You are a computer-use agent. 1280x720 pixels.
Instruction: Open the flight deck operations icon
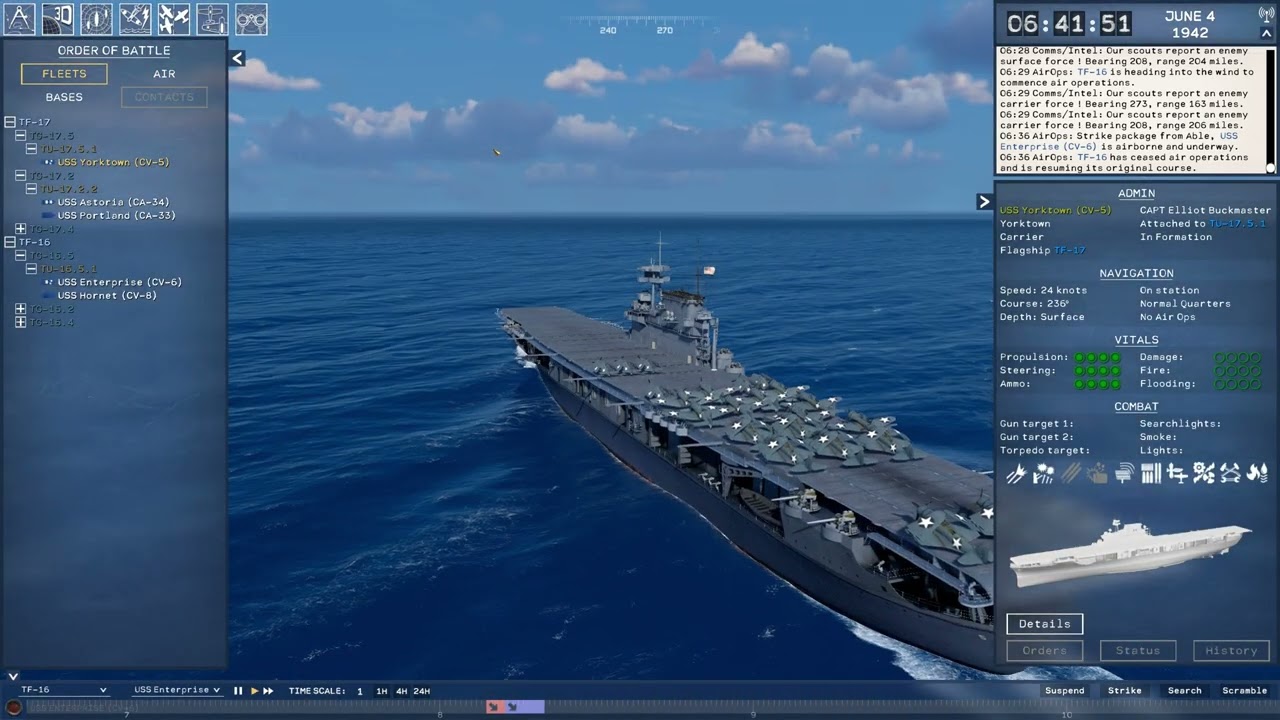(213, 18)
